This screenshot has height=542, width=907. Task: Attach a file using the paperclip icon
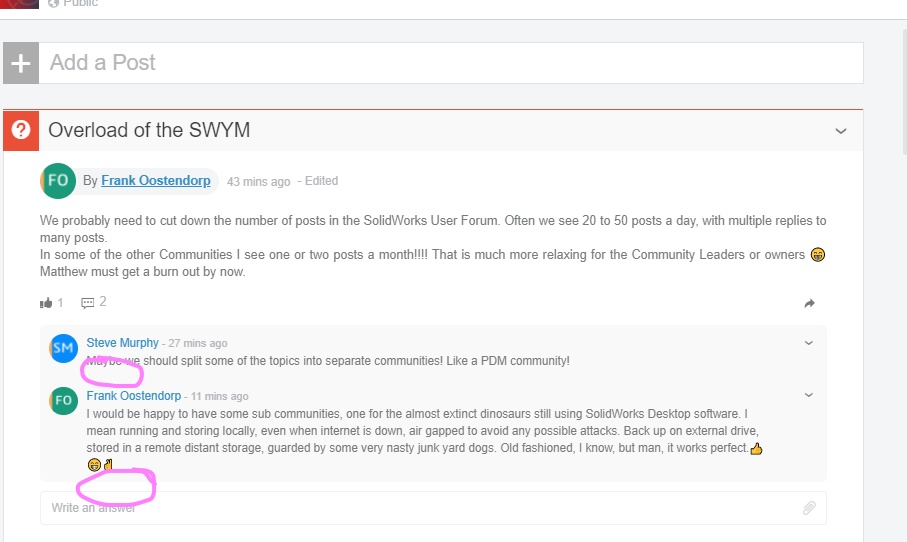[809, 508]
